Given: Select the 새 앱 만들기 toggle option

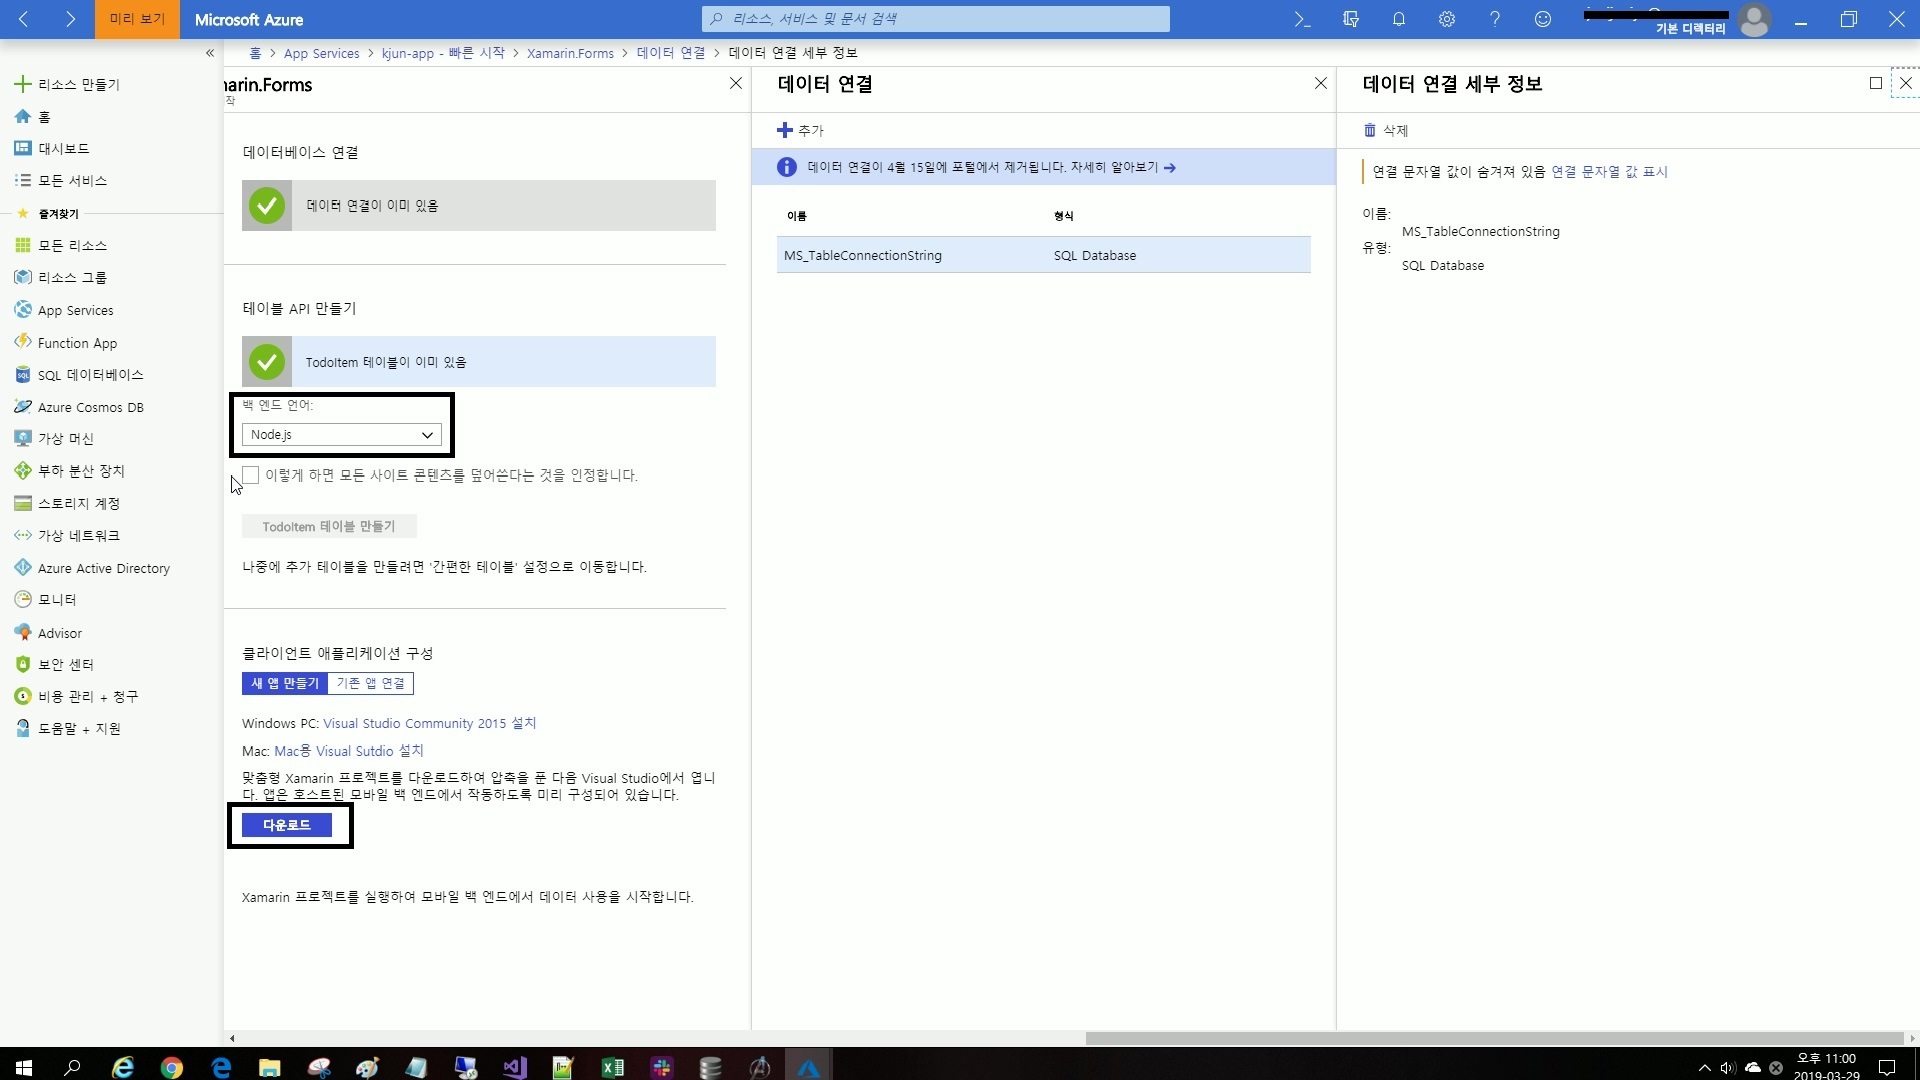Looking at the screenshot, I should click(285, 683).
